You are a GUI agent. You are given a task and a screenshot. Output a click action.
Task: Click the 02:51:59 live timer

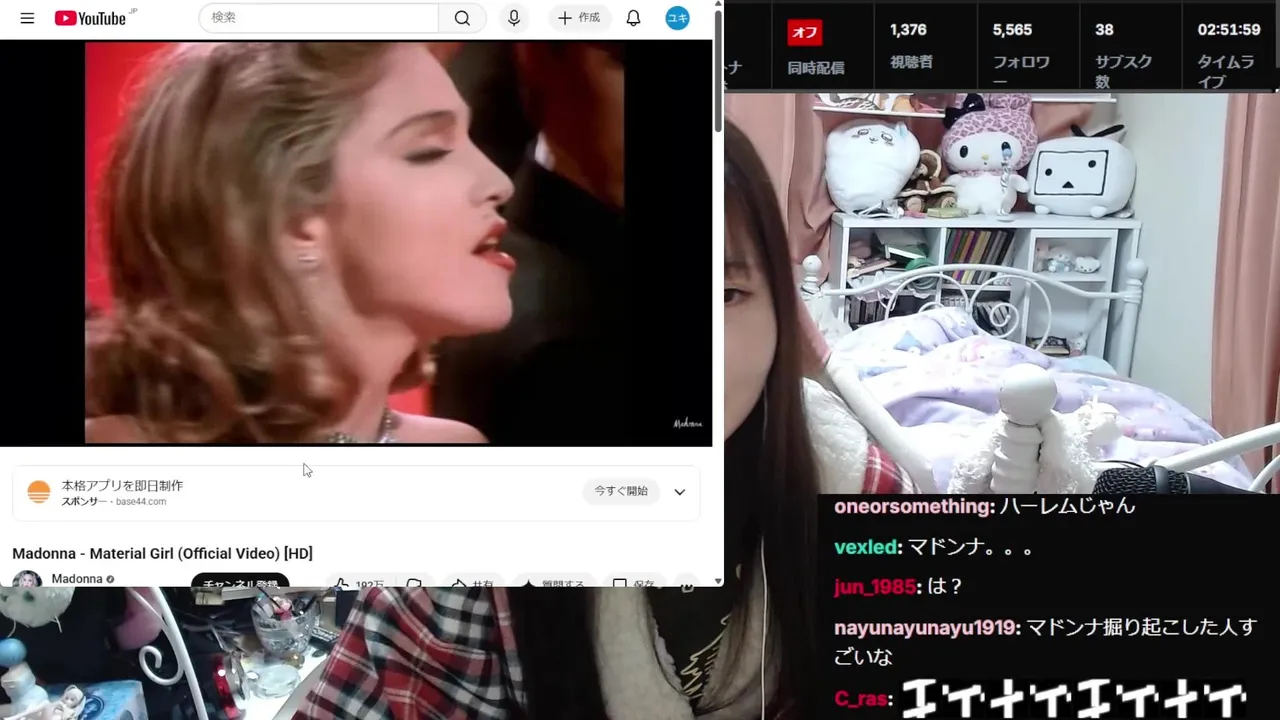[x=1229, y=30]
